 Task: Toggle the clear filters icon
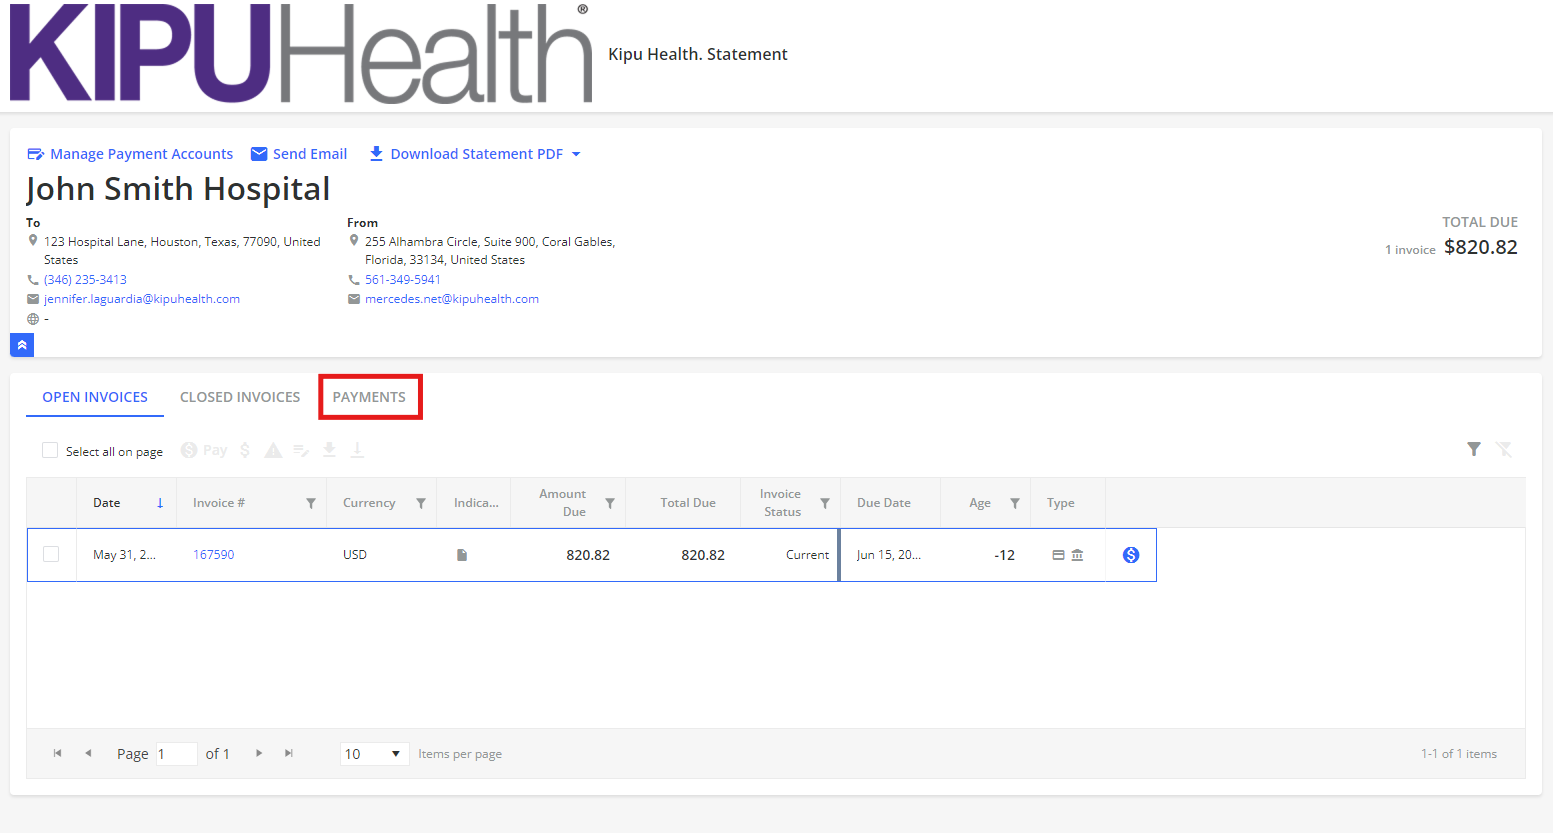[x=1504, y=450]
